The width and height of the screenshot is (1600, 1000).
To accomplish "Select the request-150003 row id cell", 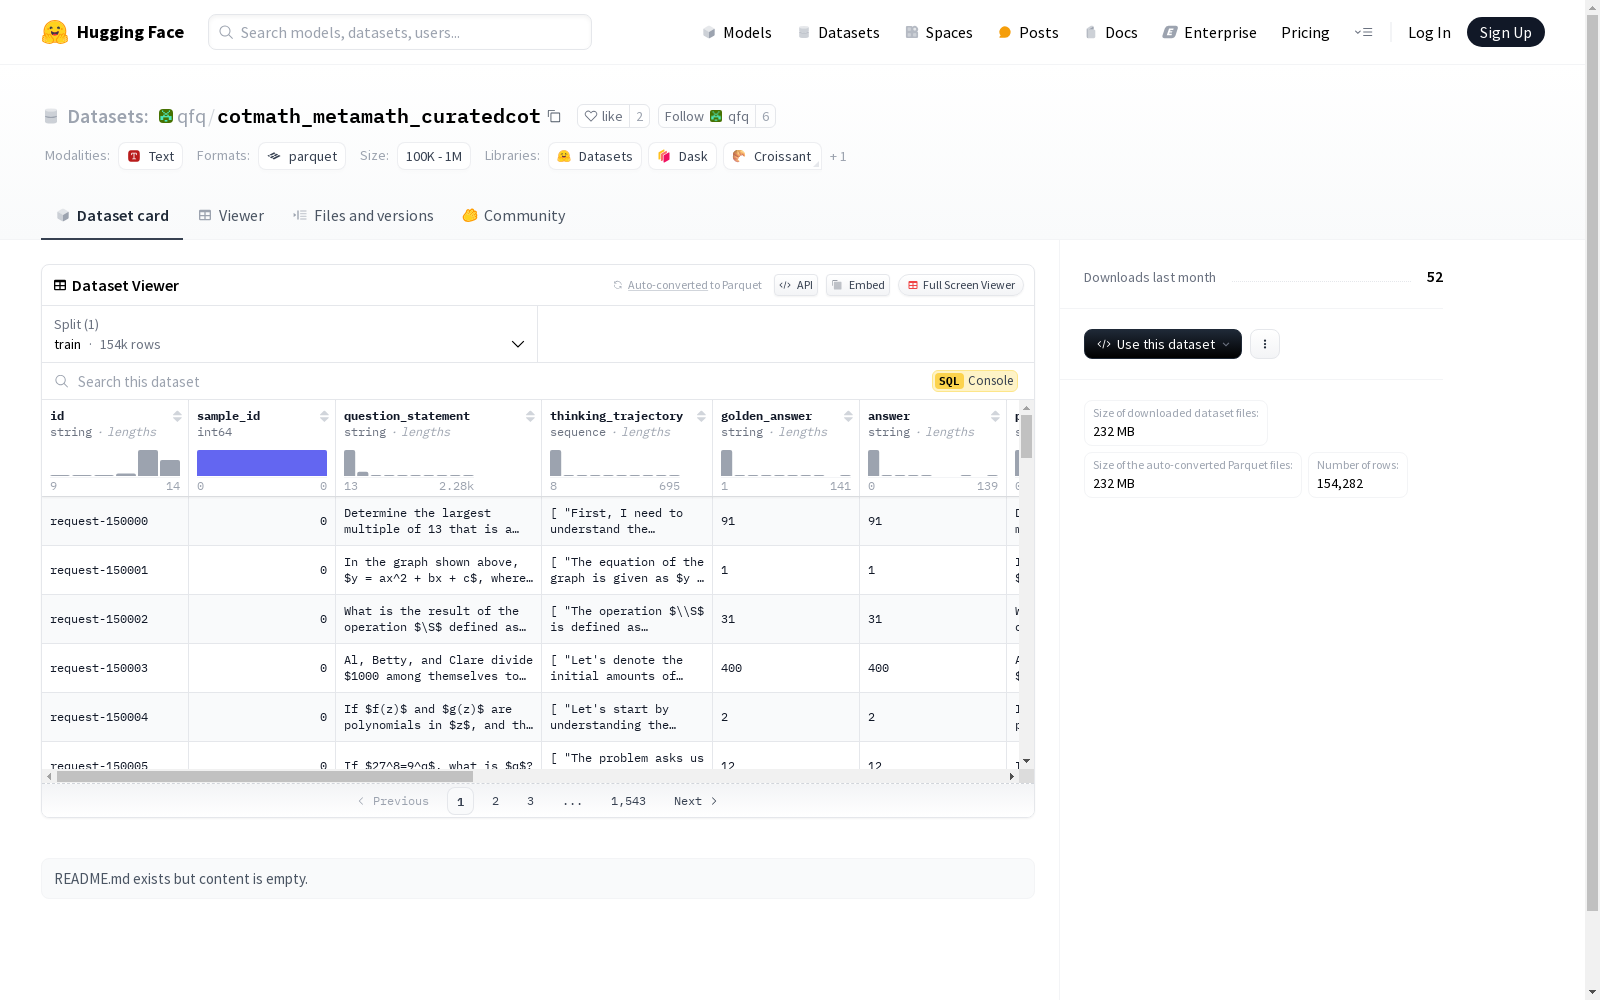I will (x=115, y=668).
